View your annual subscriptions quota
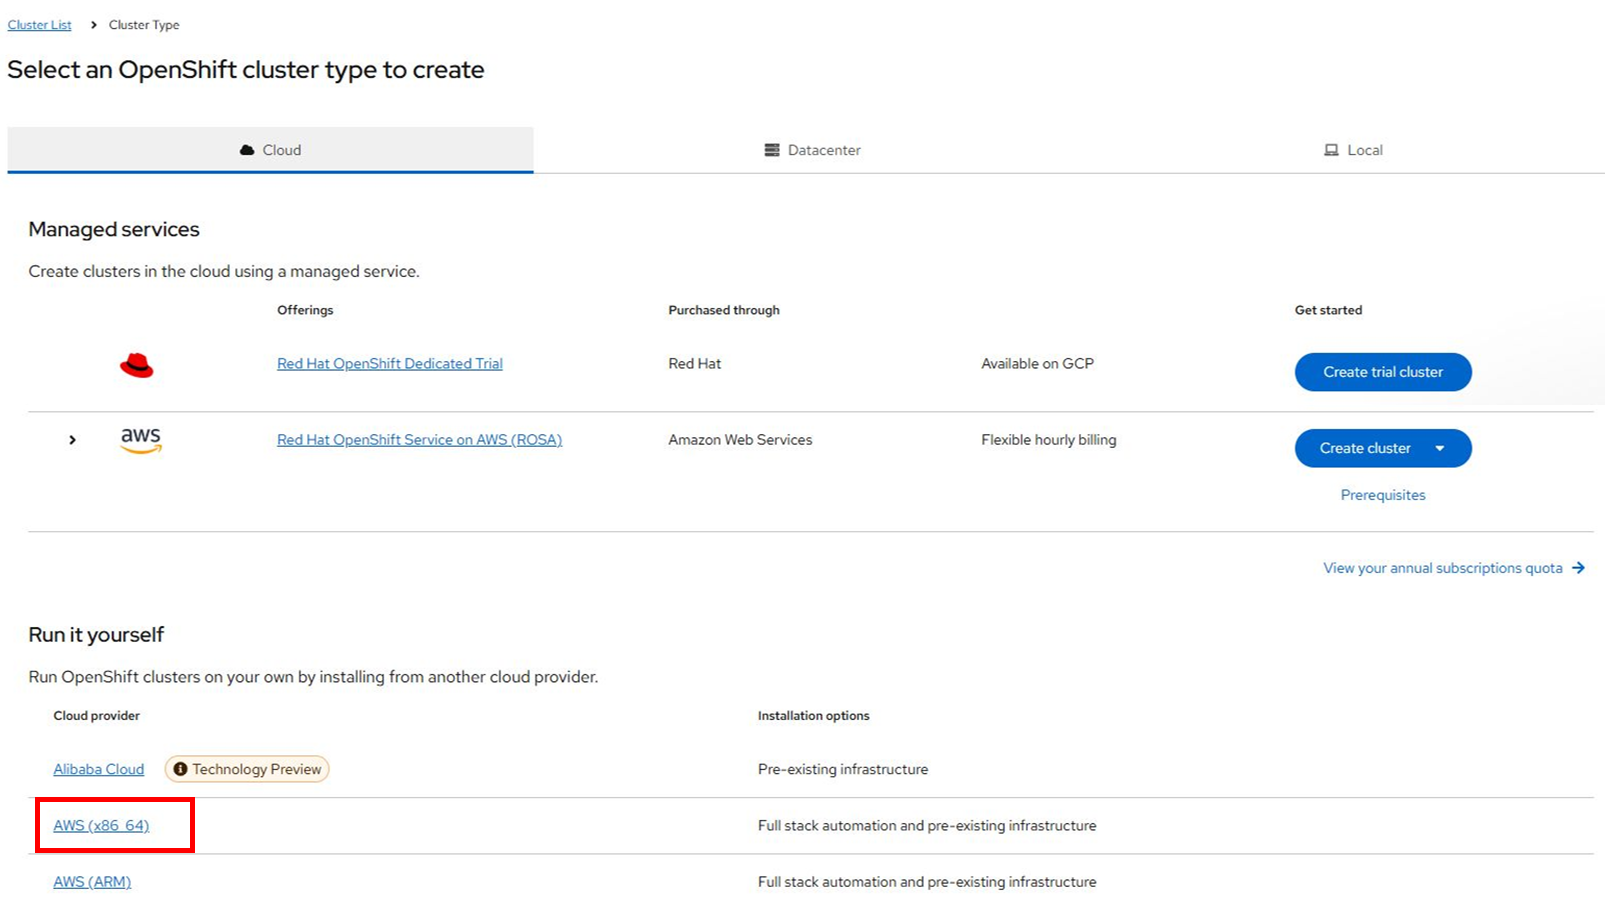The height and width of the screenshot is (905, 1605). (x=1443, y=567)
